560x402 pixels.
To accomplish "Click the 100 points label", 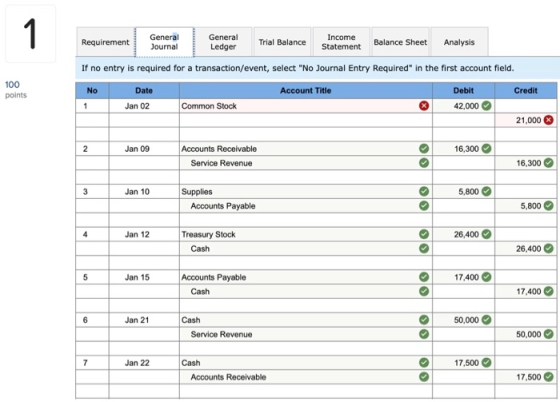I will pos(16,89).
